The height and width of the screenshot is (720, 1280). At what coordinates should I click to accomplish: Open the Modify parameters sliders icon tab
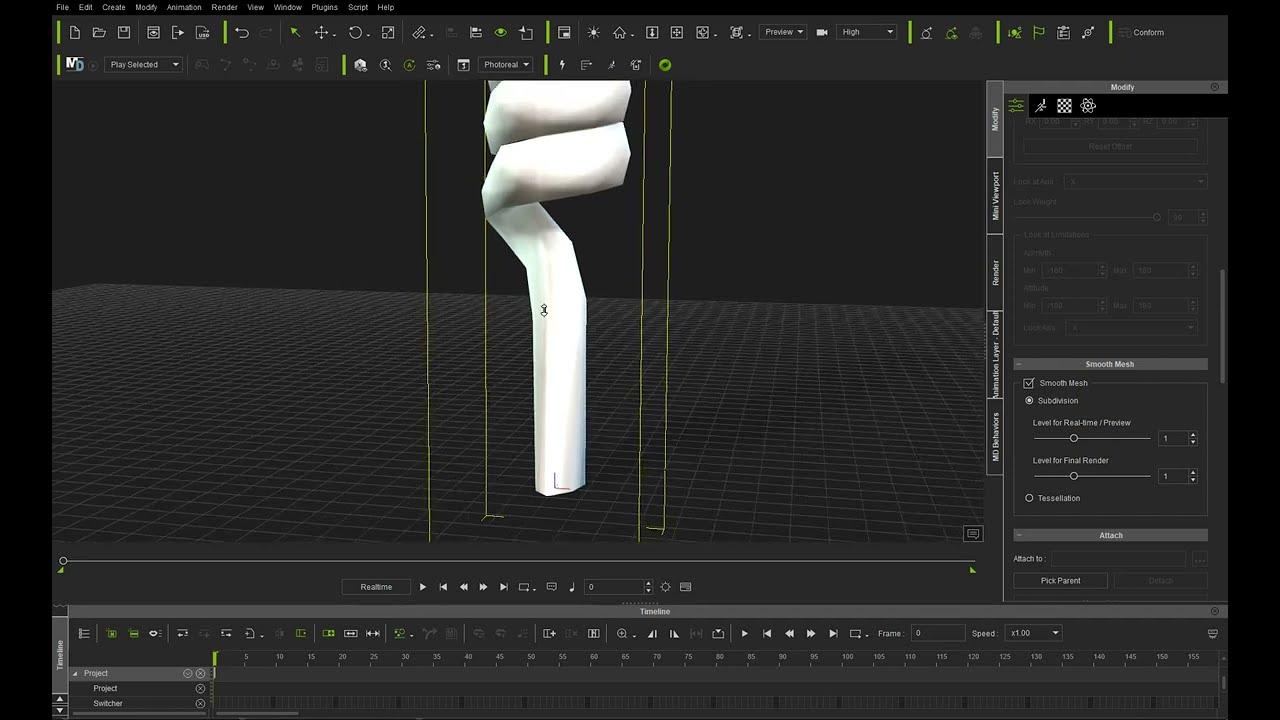click(1016, 105)
